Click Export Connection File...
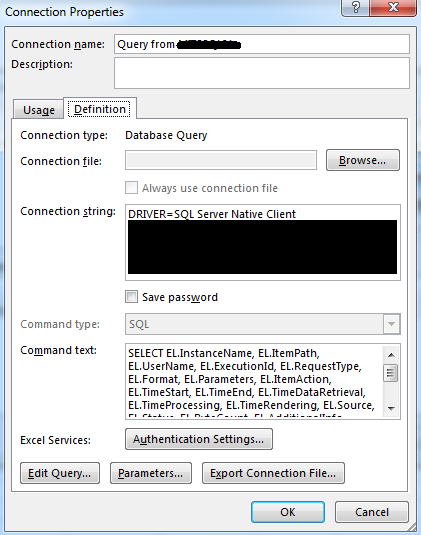421x535 pixels. [x=273, y=473]
